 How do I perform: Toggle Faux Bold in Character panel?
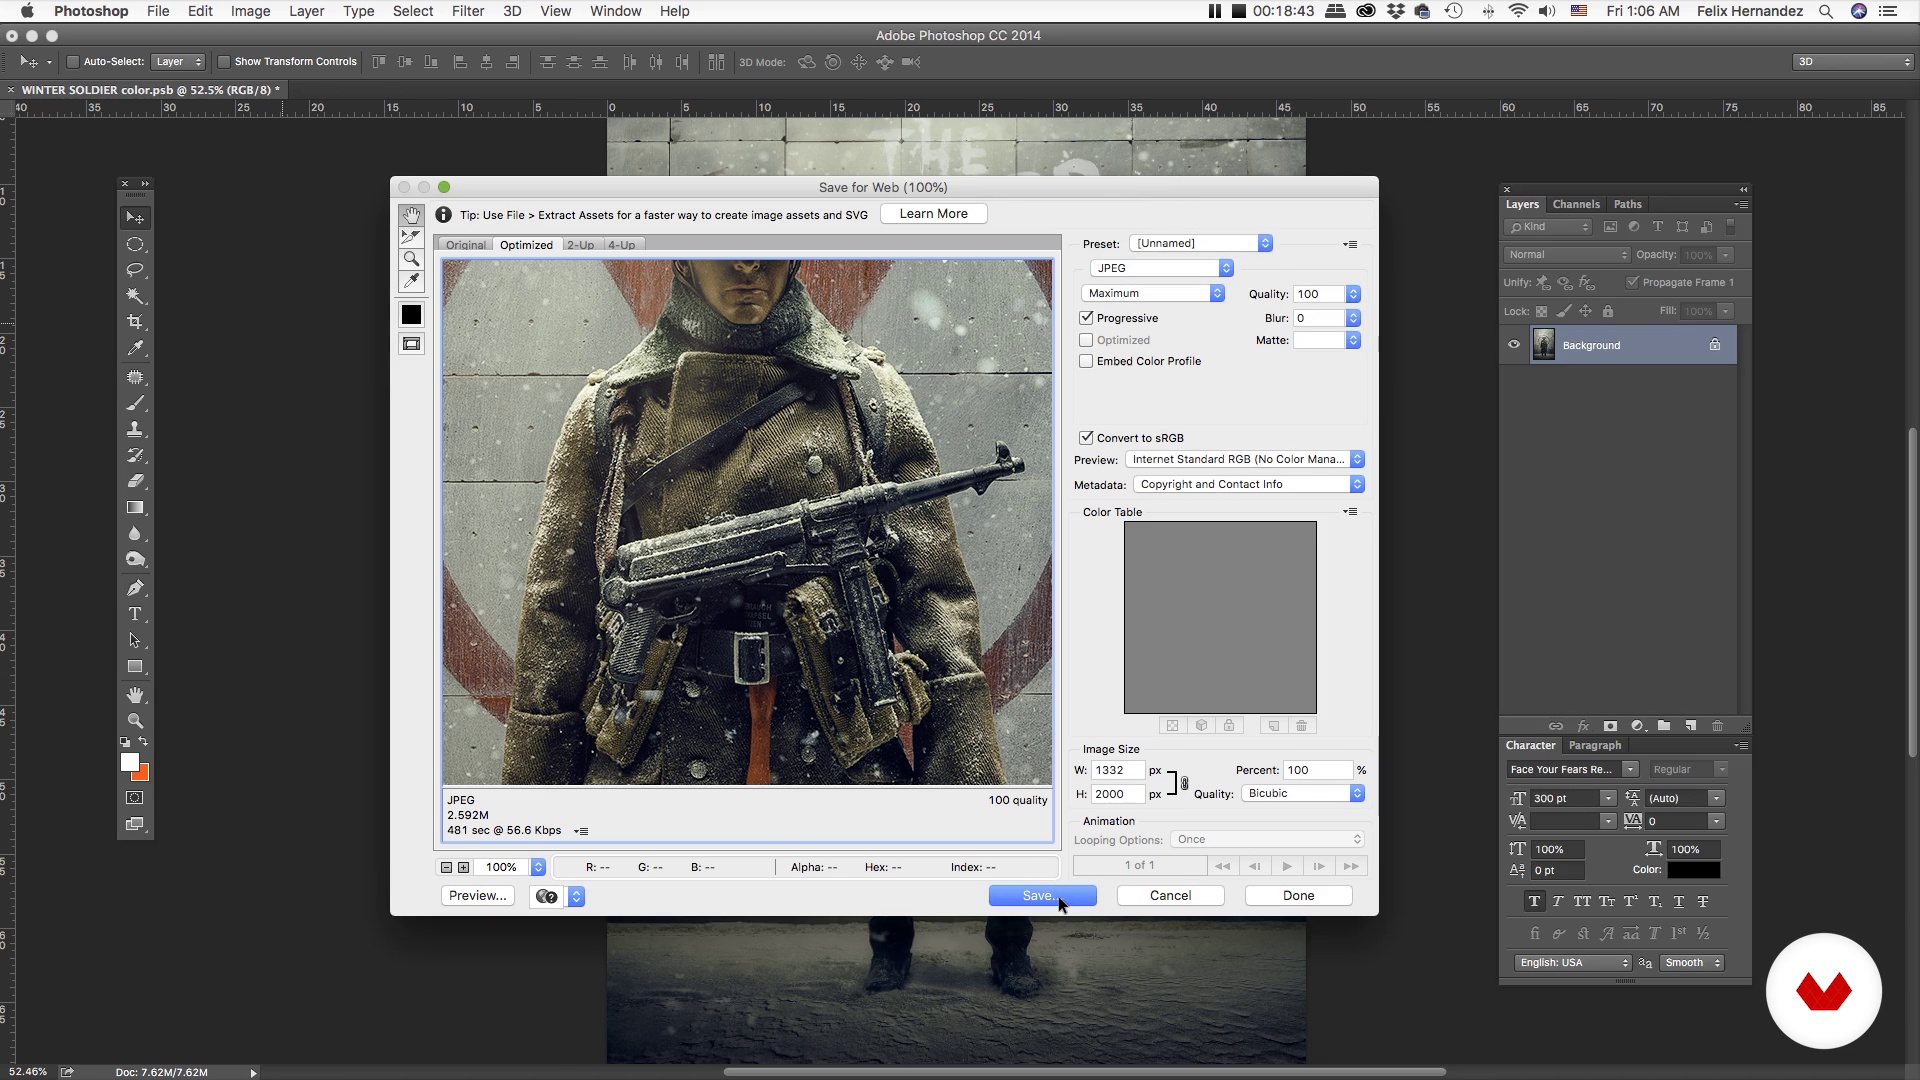1534,901
